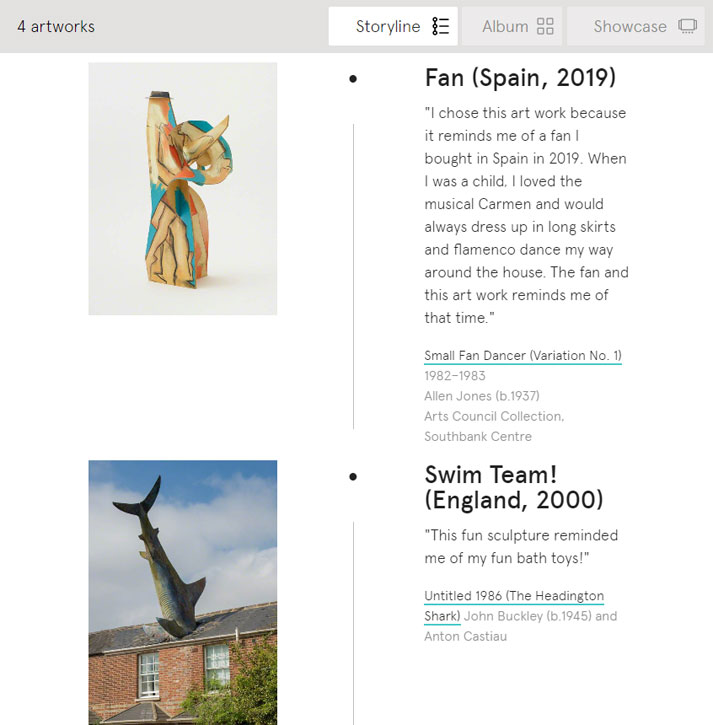713x725 pixels.
Task: Click the Fan Dancer sculpture thumbnail
Action: 183,189
